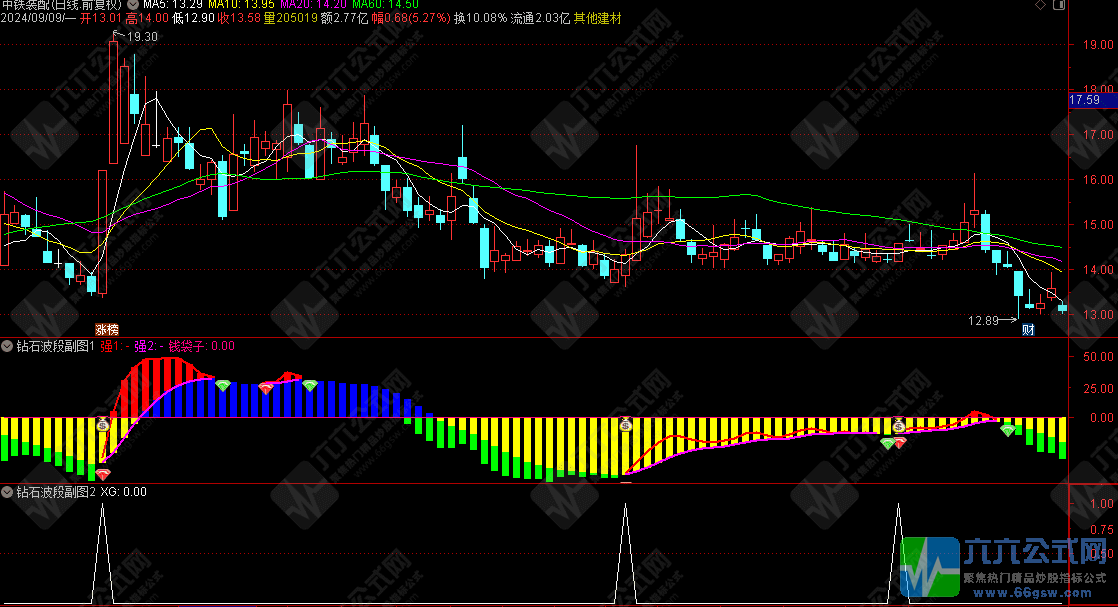Click the first money bag signal icon
Viewport: 1118px width, 607px height.
coord(103,424)
